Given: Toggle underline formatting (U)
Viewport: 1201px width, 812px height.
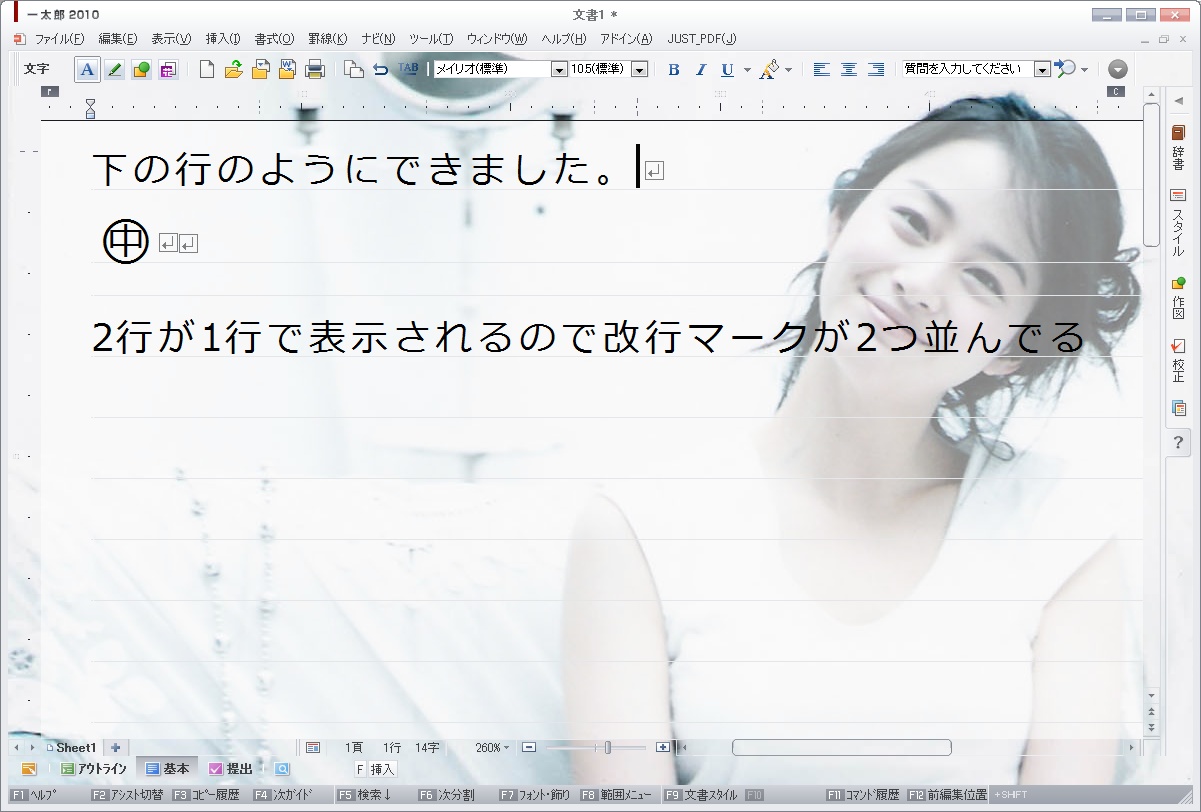Looking at the screenshot, I should 727,69.
